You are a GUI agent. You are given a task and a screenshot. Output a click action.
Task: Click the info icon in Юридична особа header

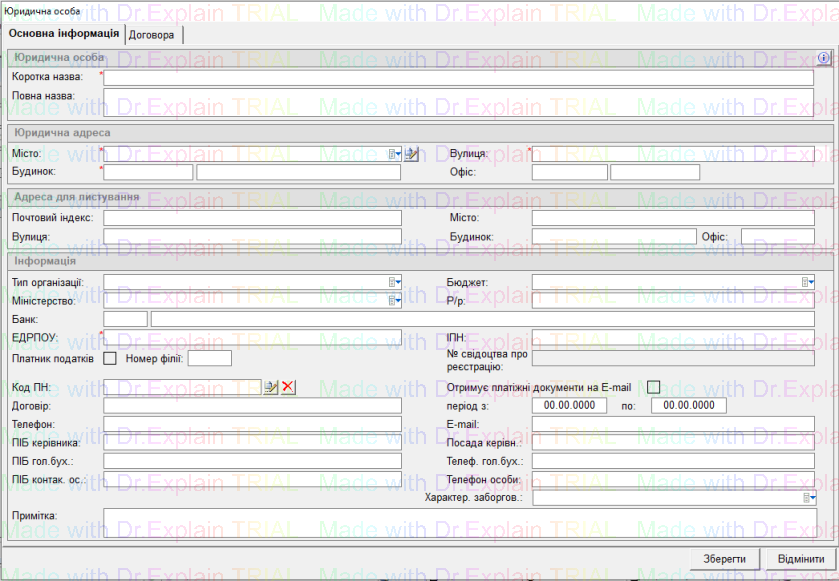pyautogui.click(x=824, y=58)
